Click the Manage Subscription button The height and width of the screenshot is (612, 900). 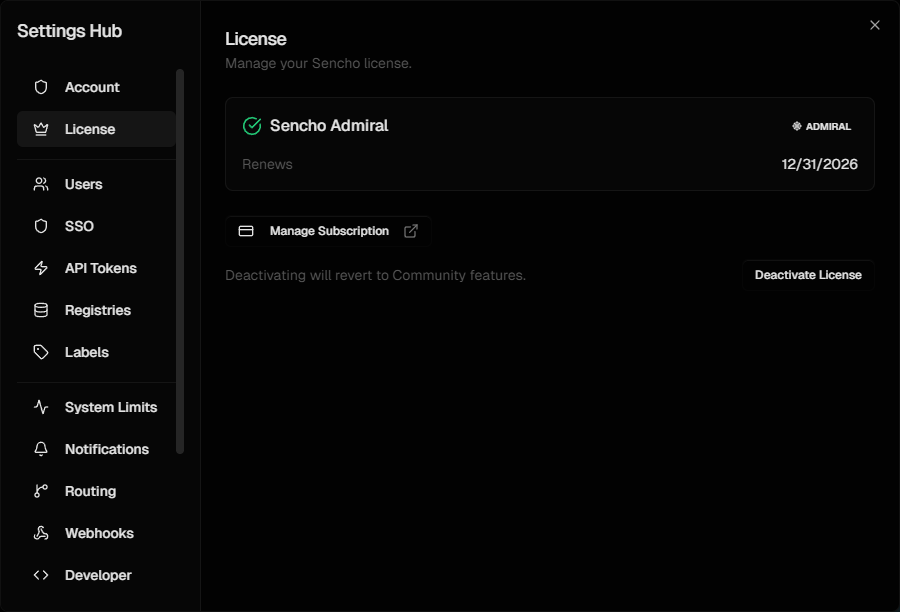coord(328,231)
